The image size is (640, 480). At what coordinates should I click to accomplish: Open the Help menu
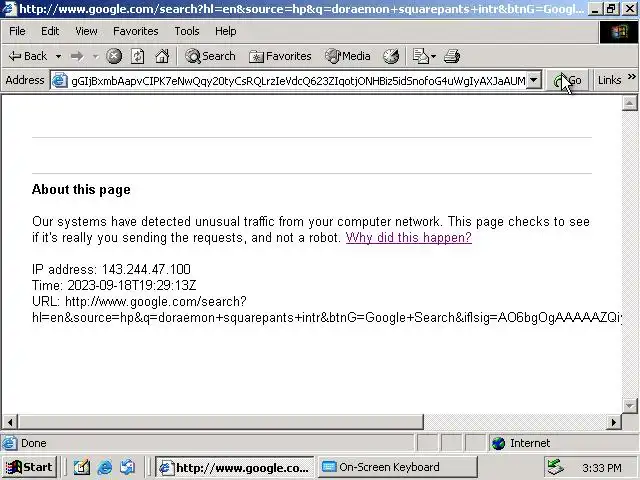pos(225,31)
